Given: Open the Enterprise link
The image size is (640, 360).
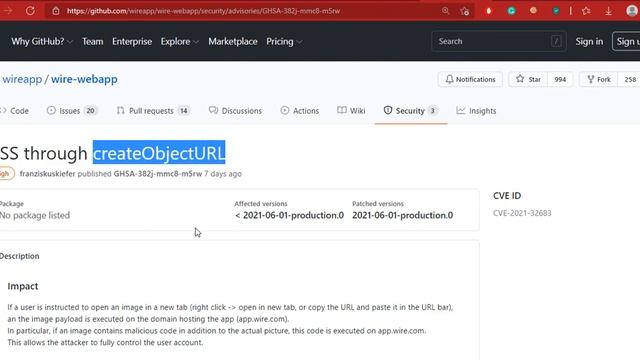Looking at the screenshot, I should (132, 42).
